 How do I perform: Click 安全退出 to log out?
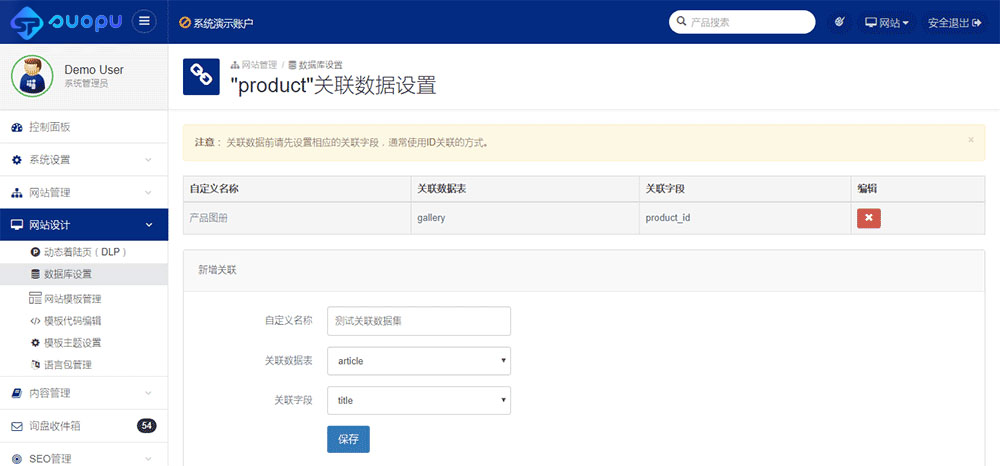[x=954, y=22]
